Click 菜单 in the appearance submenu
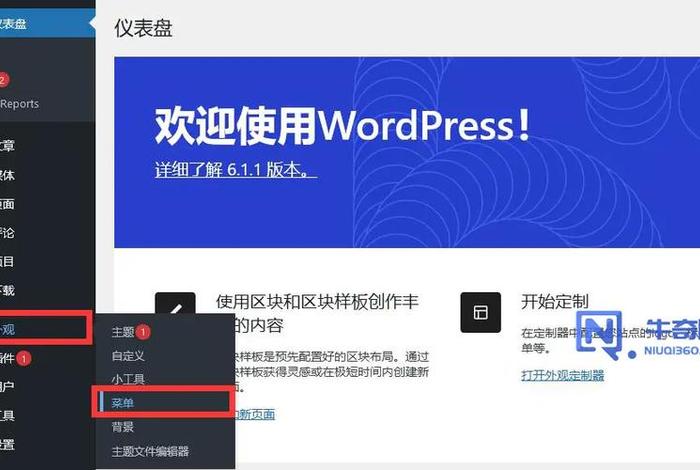The height and width of the screenshot is (470, 700). point(123,403)
